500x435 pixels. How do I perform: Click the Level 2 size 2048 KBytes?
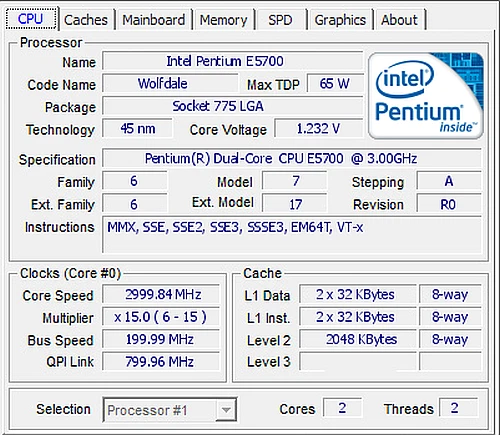(x=358, y=340)
